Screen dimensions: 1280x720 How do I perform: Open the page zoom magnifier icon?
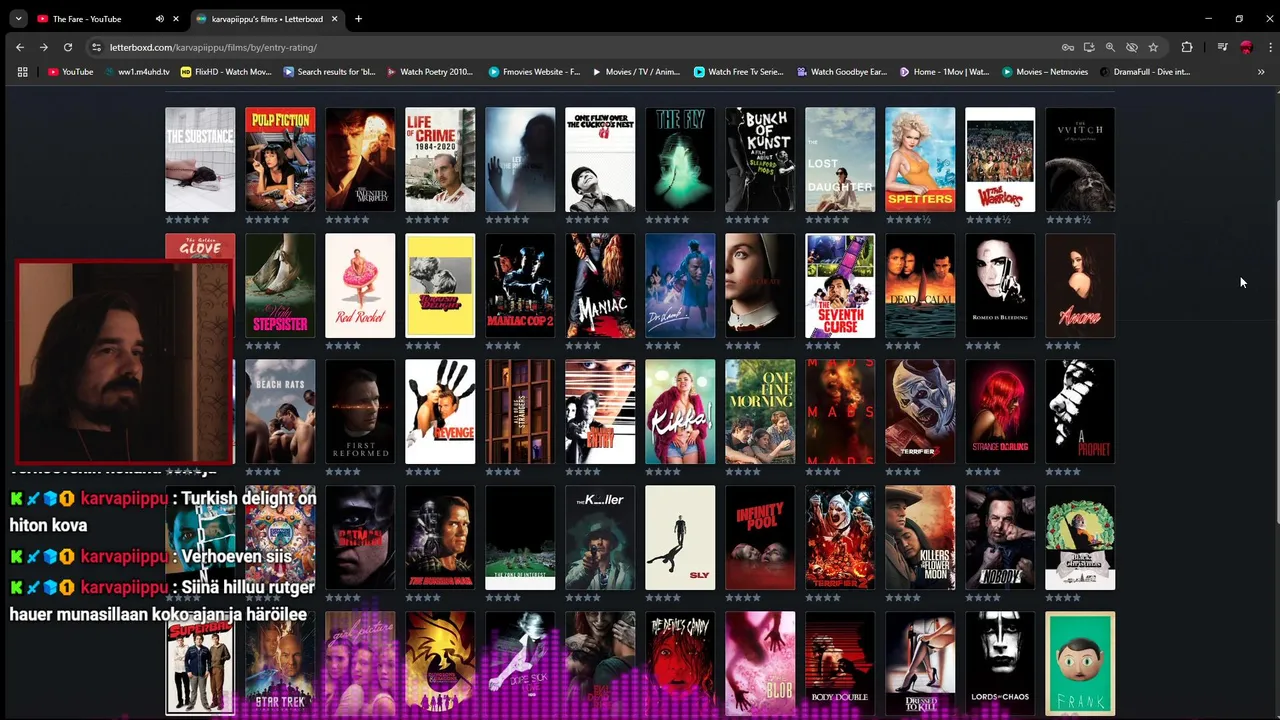pyautogui.click(x=1110, y=47)
